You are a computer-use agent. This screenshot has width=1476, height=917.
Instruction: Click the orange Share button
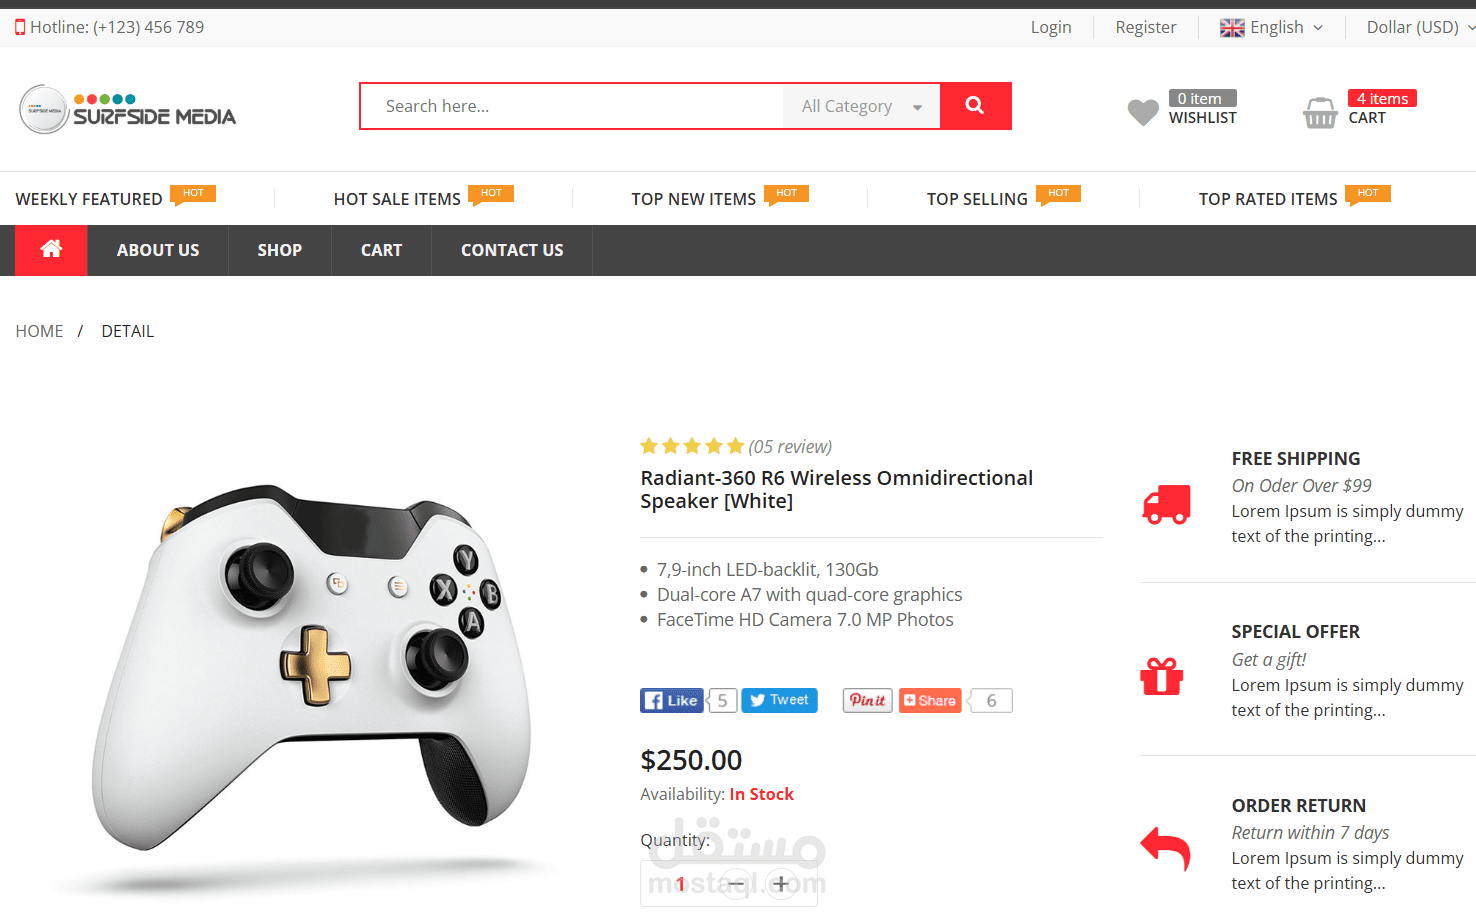pos(930,701)
